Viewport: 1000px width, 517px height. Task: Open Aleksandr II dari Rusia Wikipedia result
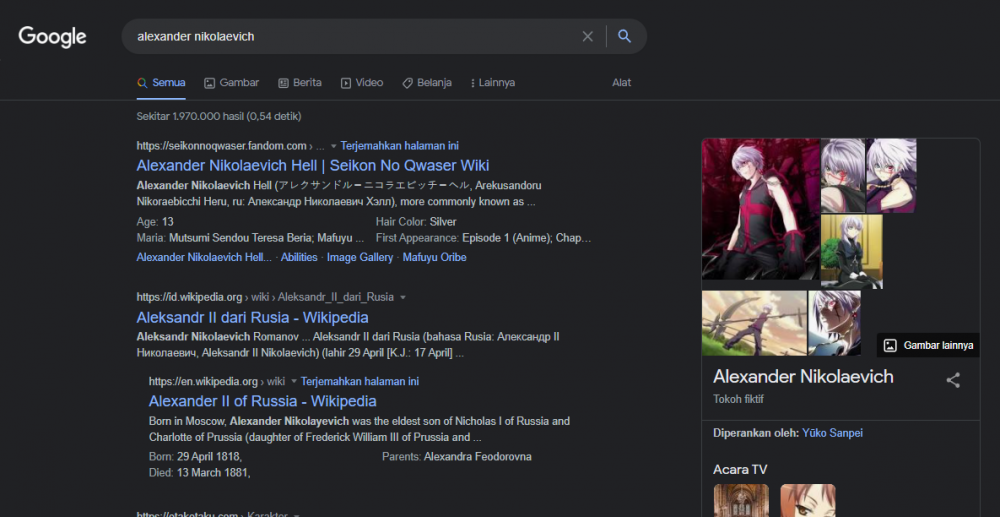pyautogui.click(x=252, y=317)
